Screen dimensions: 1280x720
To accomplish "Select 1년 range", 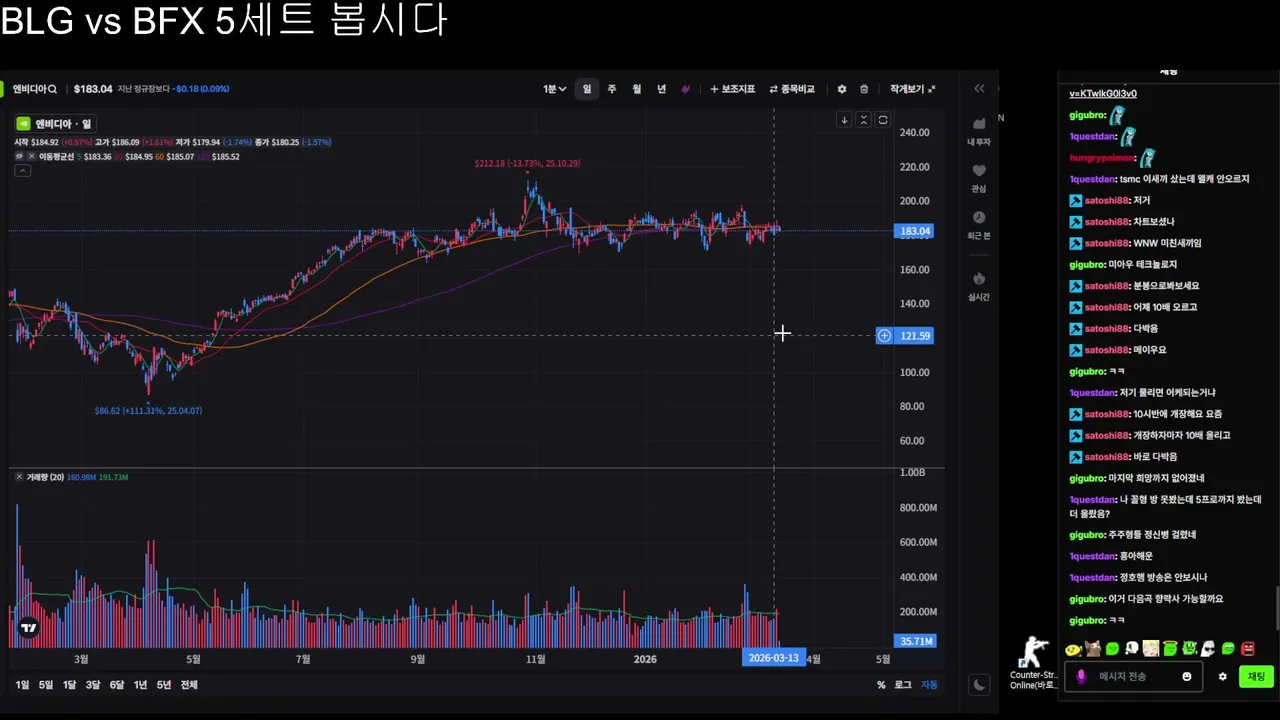I will point(140,685).
